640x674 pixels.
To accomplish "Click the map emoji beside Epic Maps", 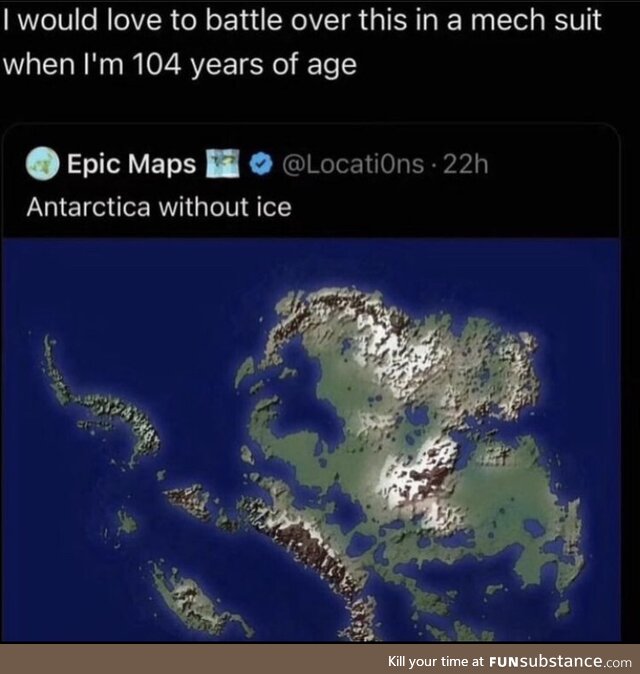I will pos(224,165).
